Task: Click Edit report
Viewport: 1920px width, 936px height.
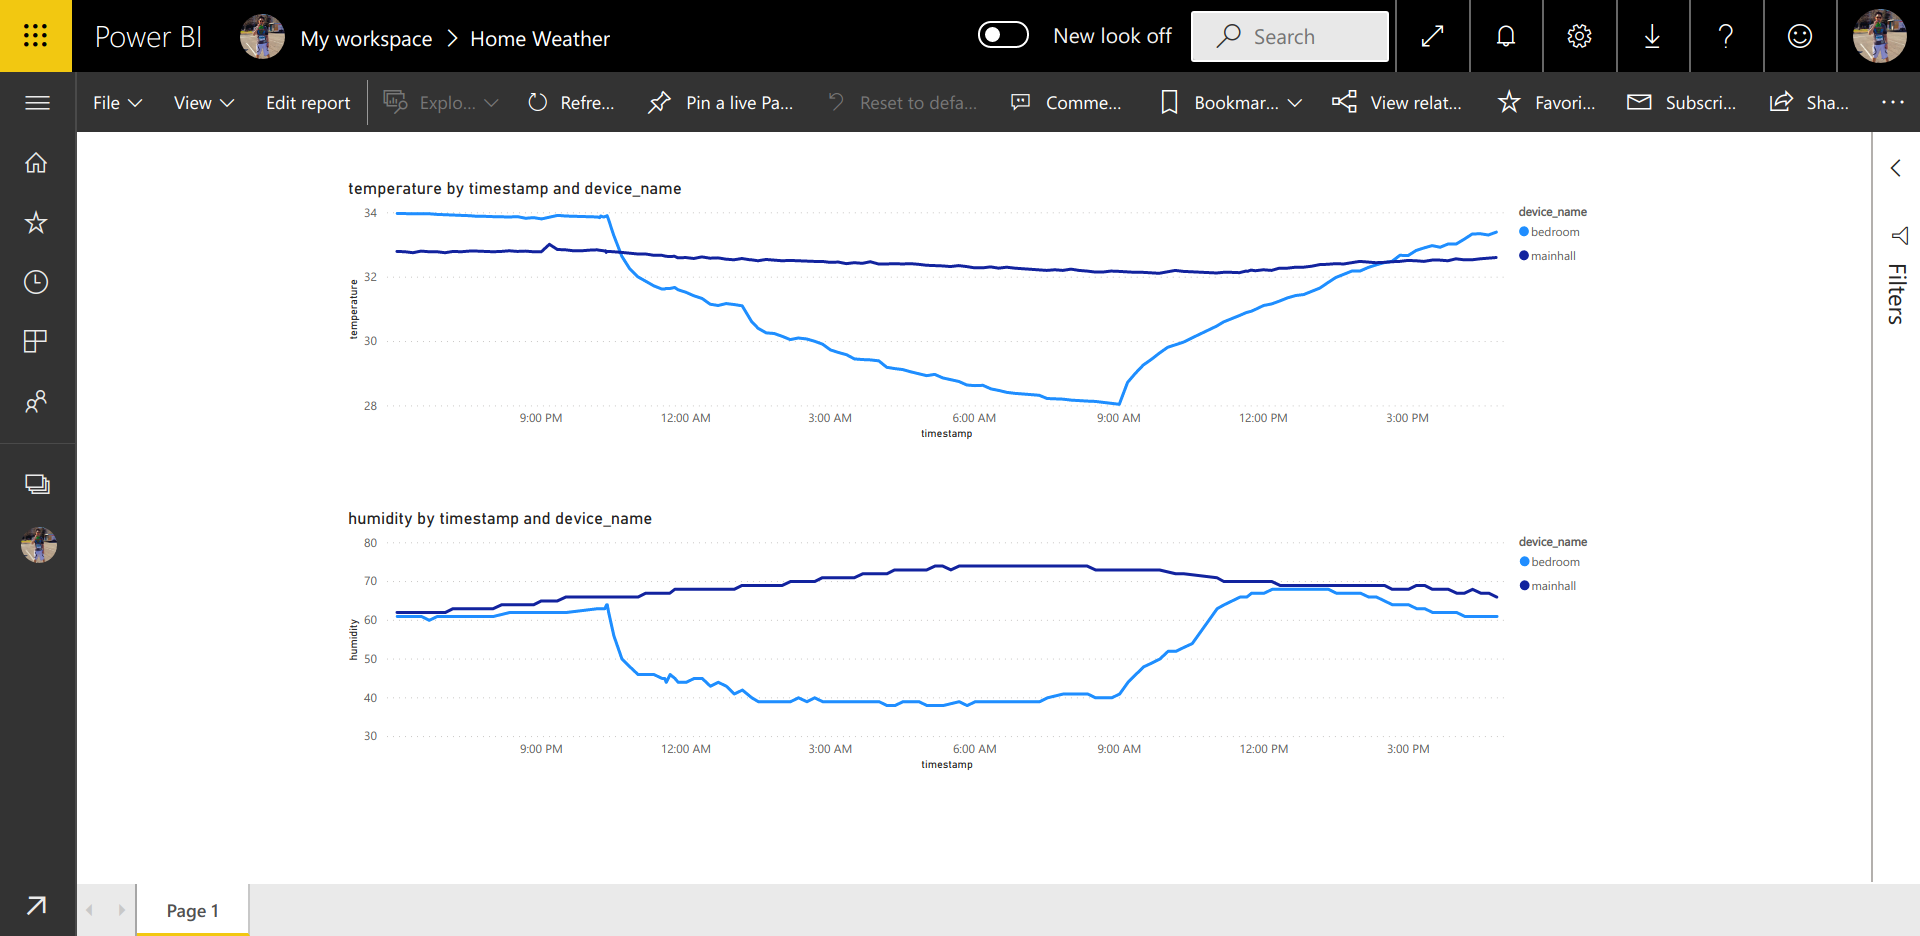Action: tap(308, 102)
